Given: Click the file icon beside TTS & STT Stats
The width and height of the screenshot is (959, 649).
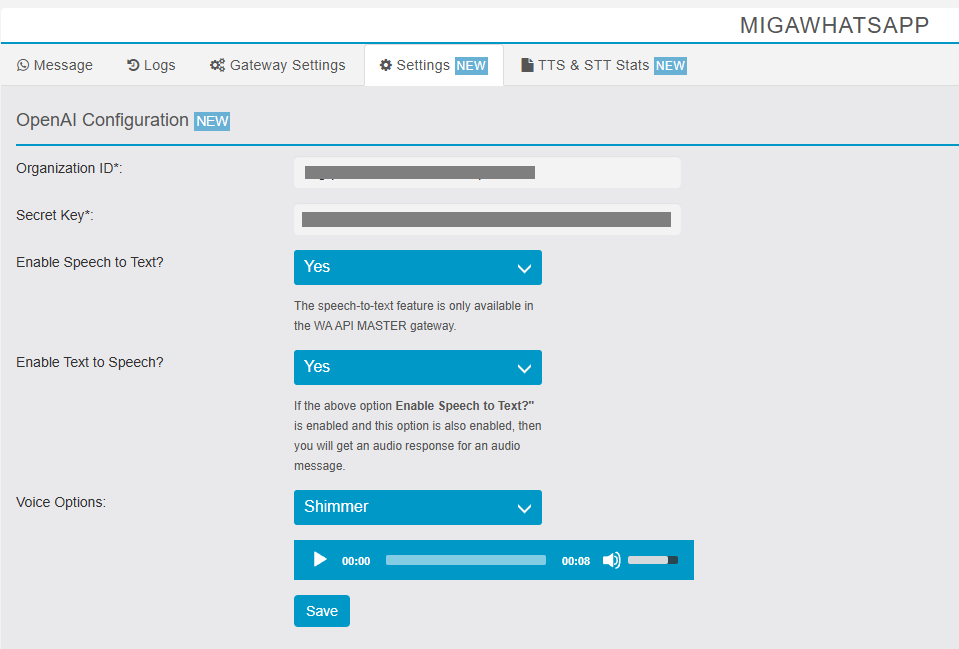Looking at the screenshot, I should 527,66.
